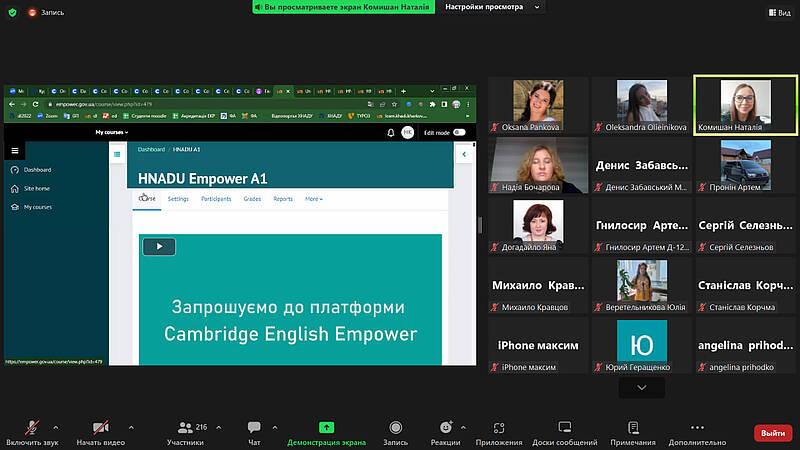Select Oleksandra Oleinikova video thumbnail
The height and width of the screenshot is (450, 800).
click(642, 106)
